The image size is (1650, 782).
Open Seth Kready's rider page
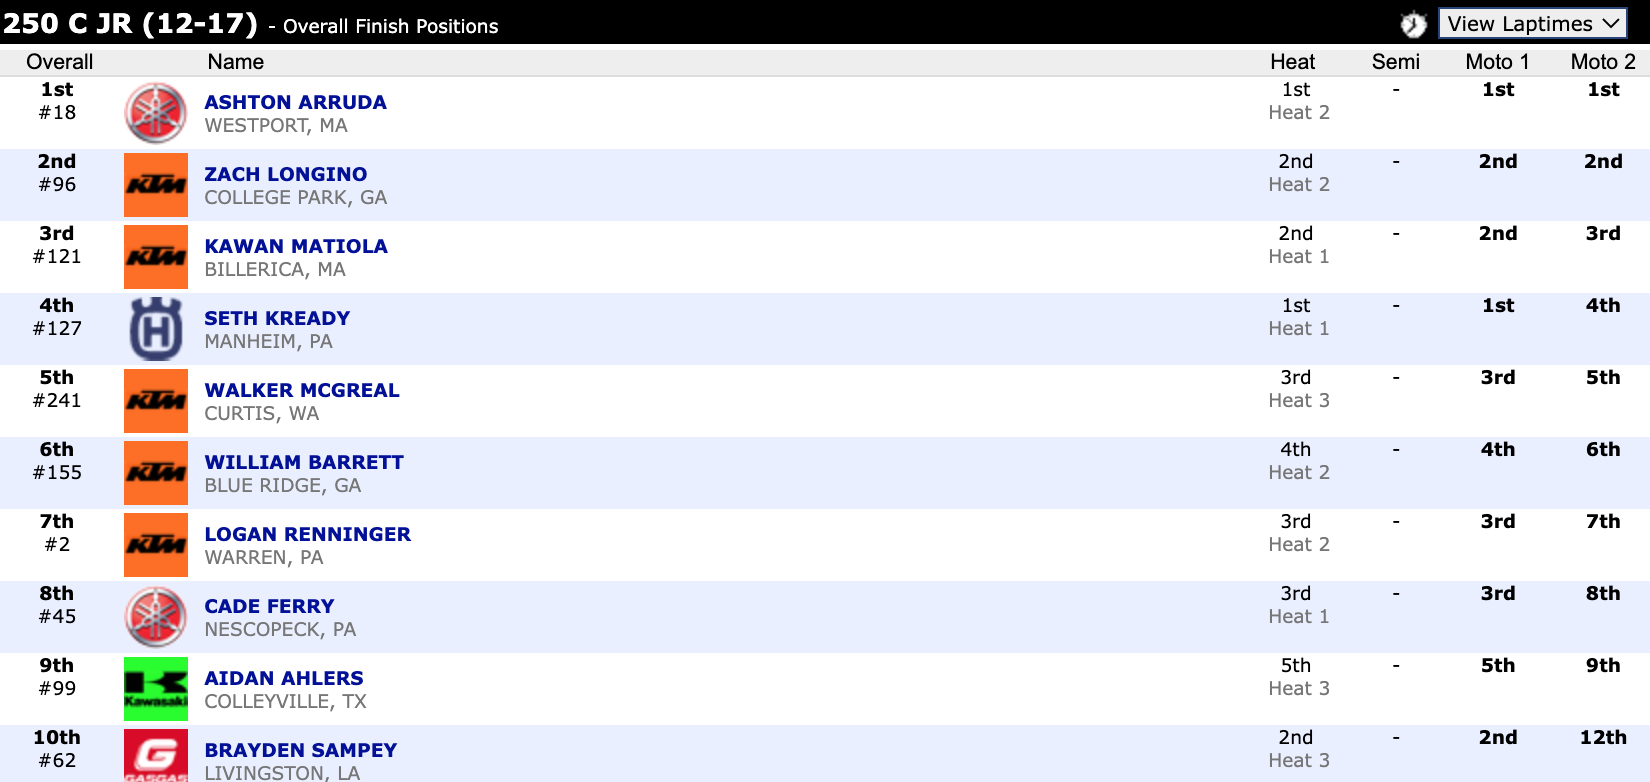coord(277,318)
